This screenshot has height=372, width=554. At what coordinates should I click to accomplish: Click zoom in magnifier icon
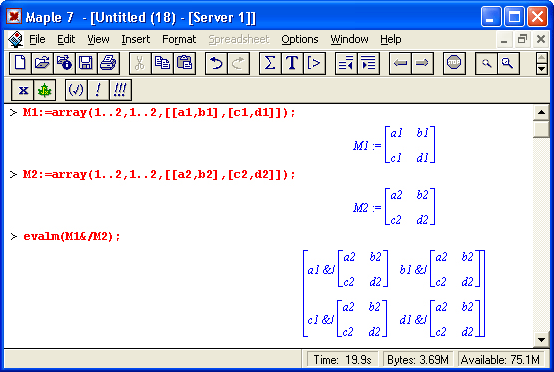click(508, 63)
